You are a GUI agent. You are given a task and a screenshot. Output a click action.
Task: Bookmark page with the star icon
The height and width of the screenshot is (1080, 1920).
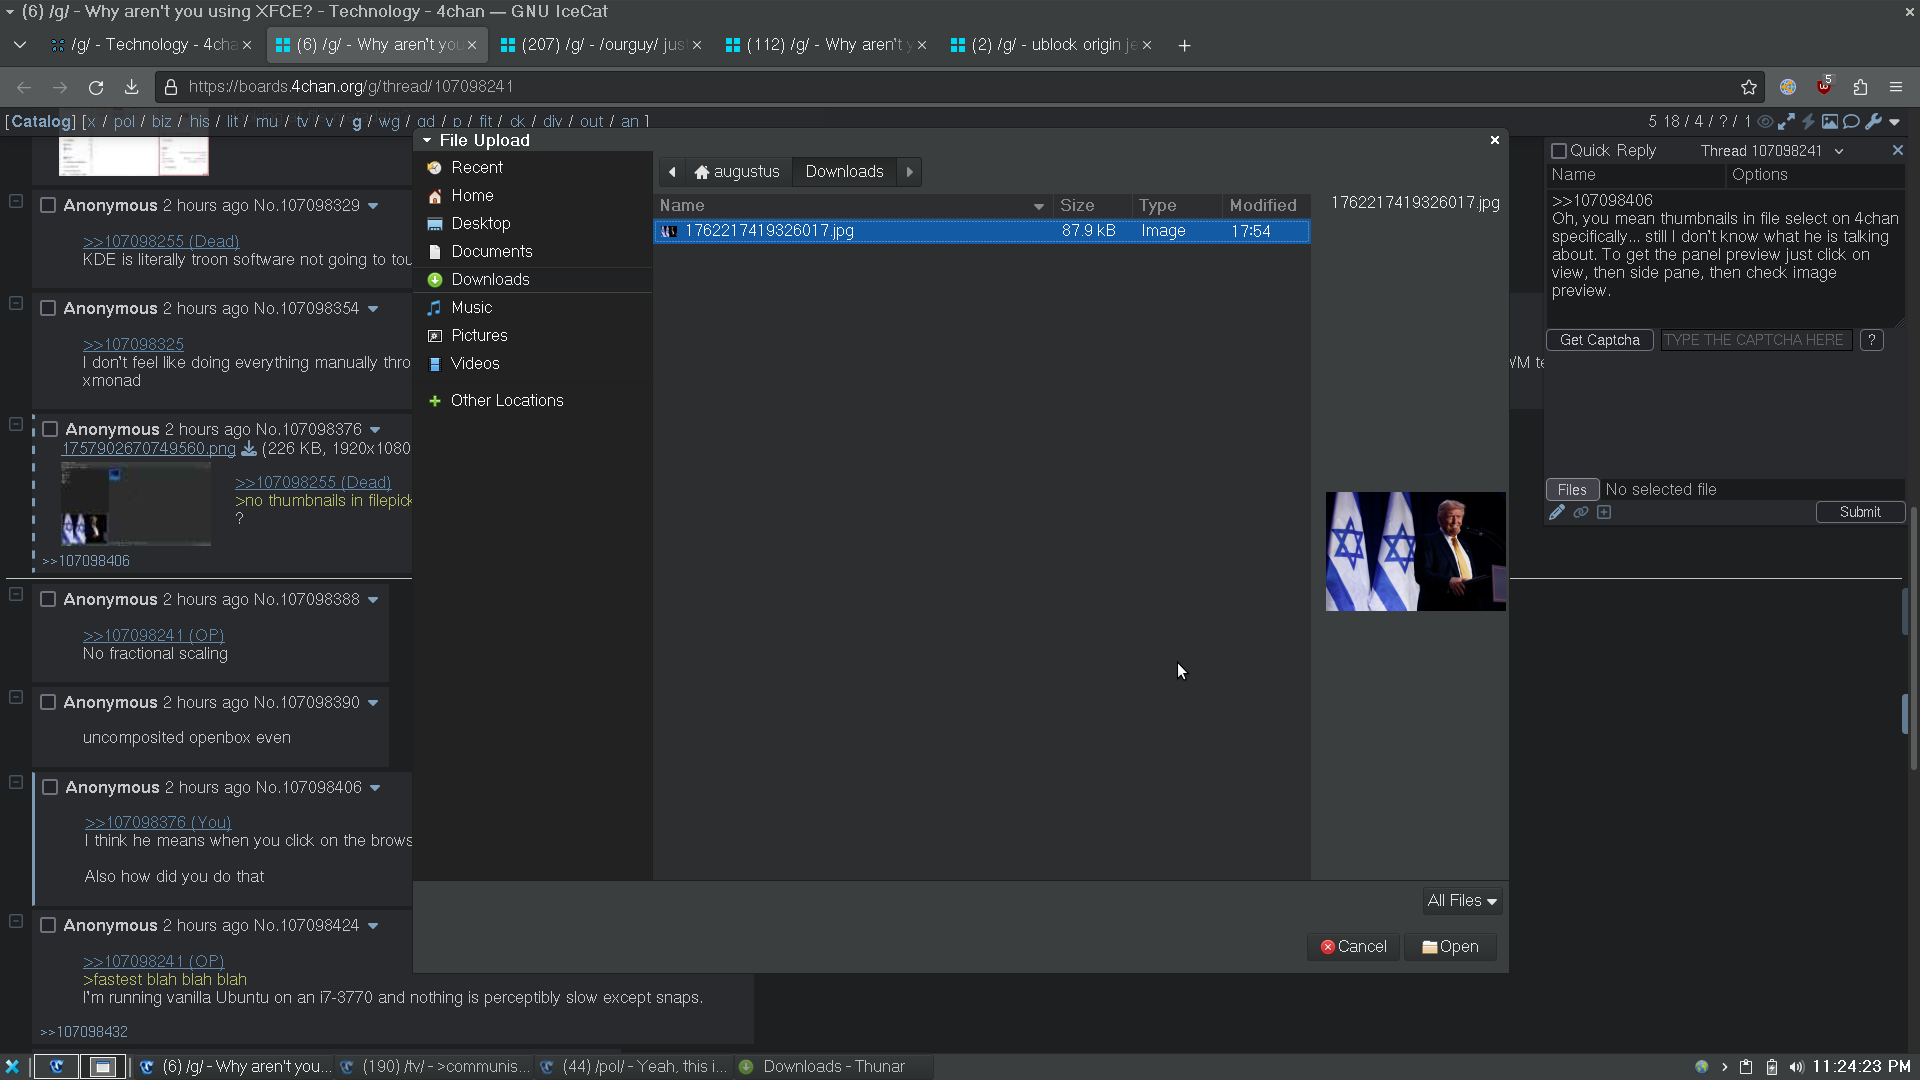pos(1749,87)
